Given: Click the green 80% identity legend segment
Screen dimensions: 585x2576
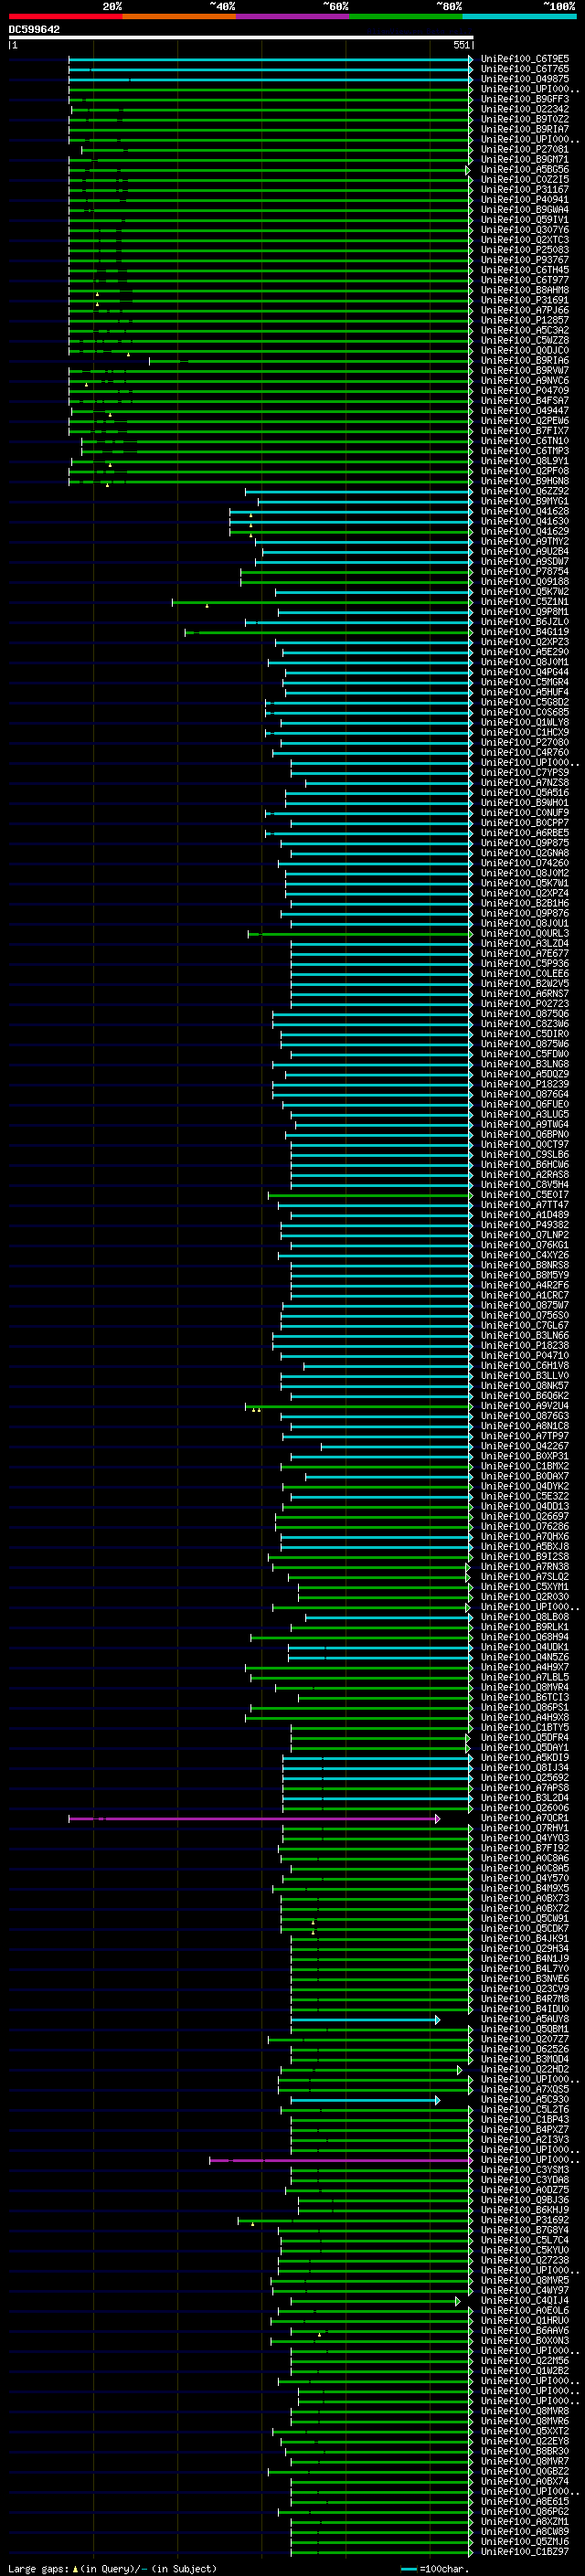Looking at the screenshot, I should click(406, 16).
